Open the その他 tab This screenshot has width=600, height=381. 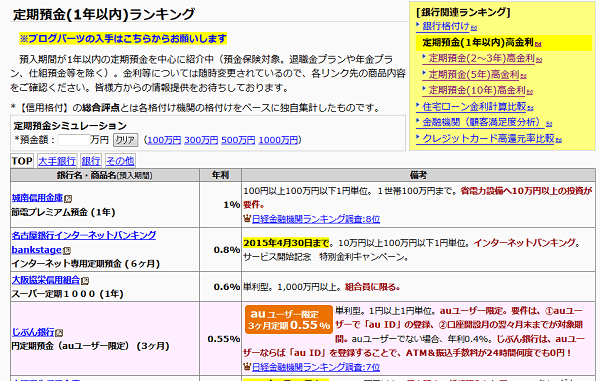120,161
